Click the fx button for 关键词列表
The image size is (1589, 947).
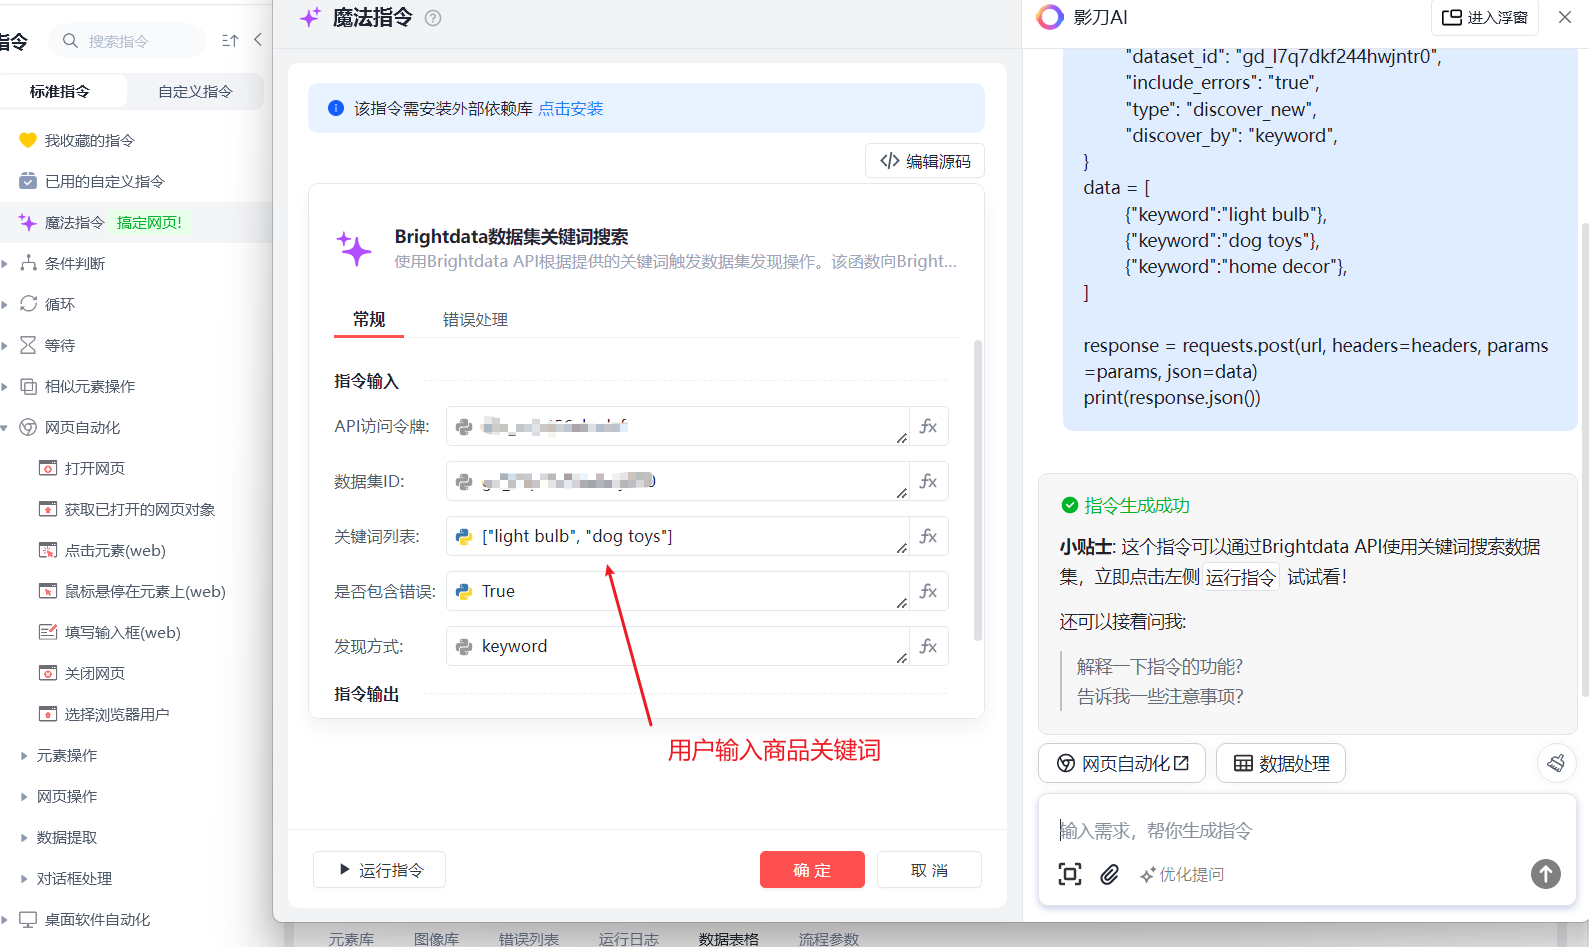(928, 536)
